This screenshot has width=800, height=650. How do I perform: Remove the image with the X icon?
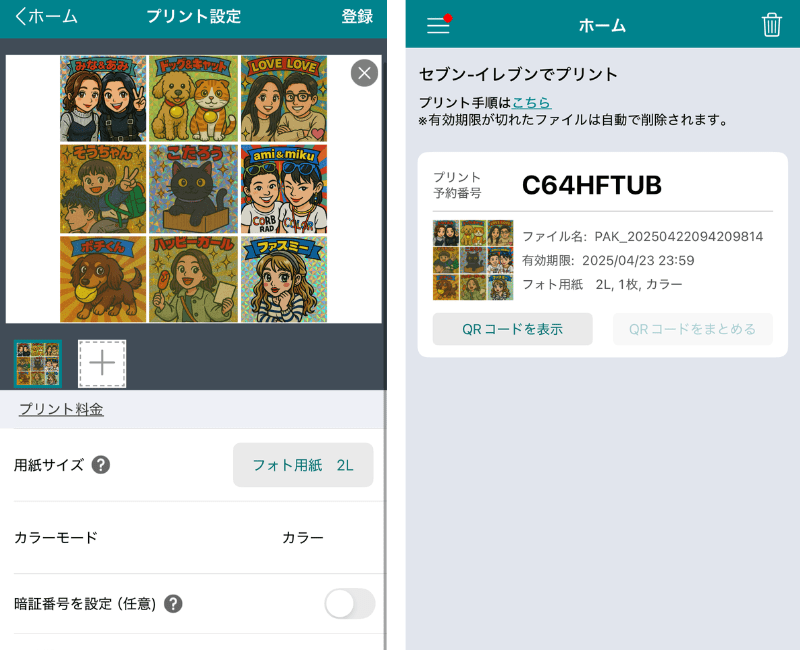(364, 72)
